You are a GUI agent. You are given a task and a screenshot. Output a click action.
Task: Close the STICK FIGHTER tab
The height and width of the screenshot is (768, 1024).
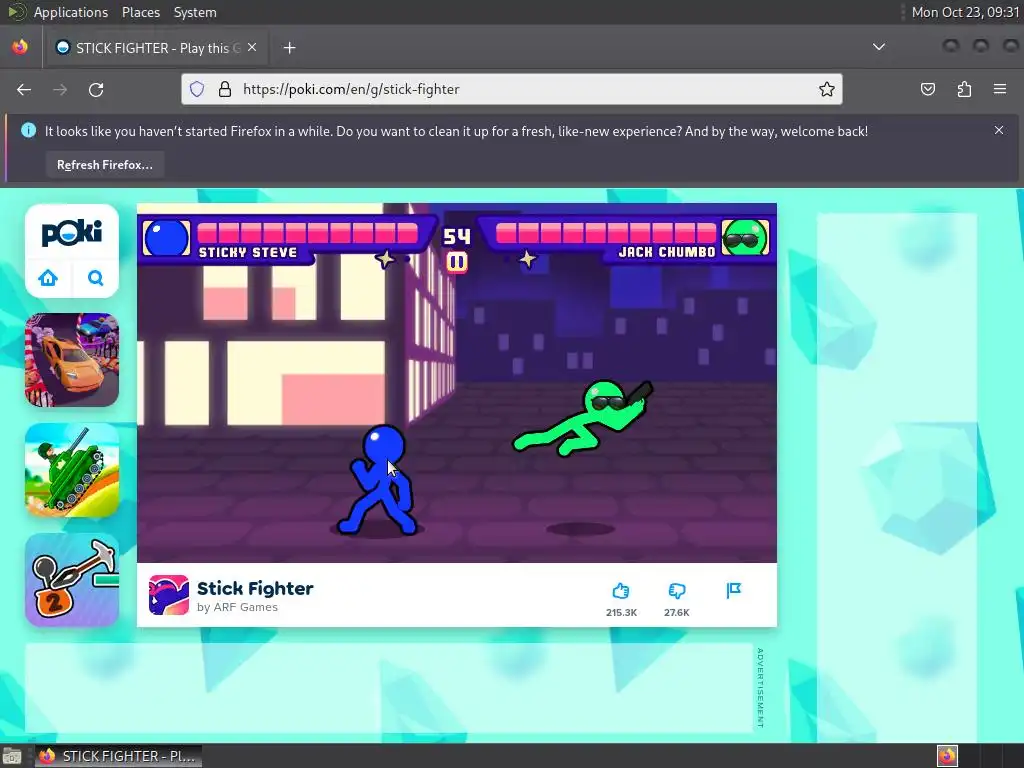pos(252,48)
